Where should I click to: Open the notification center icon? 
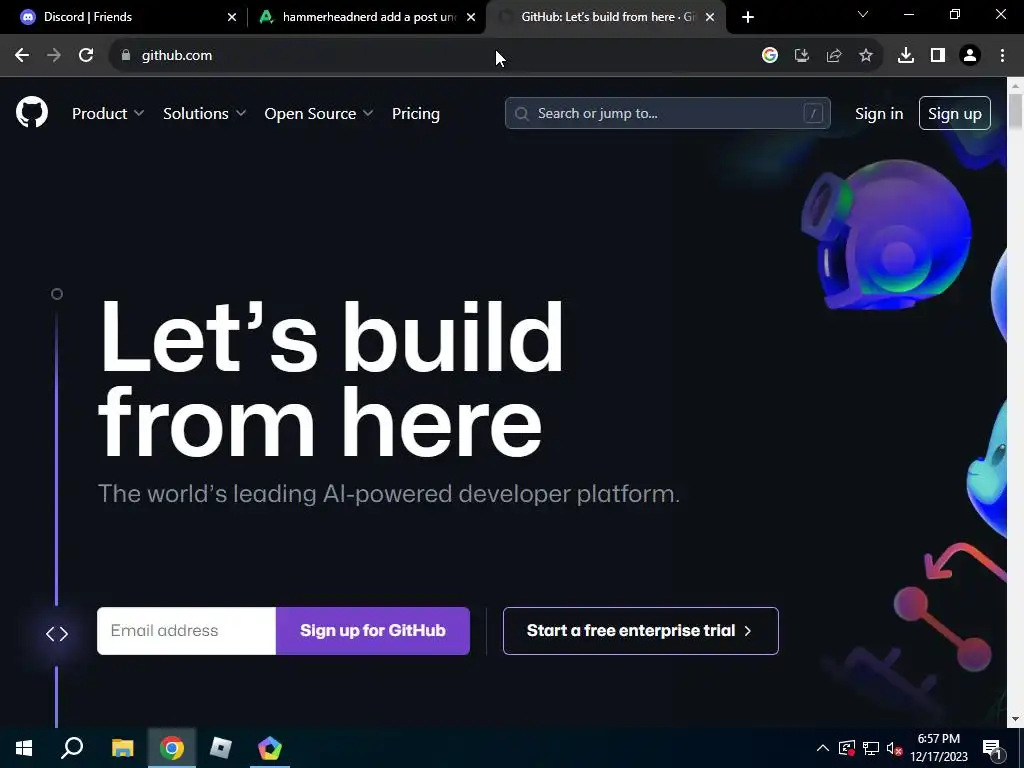point(992,749)
